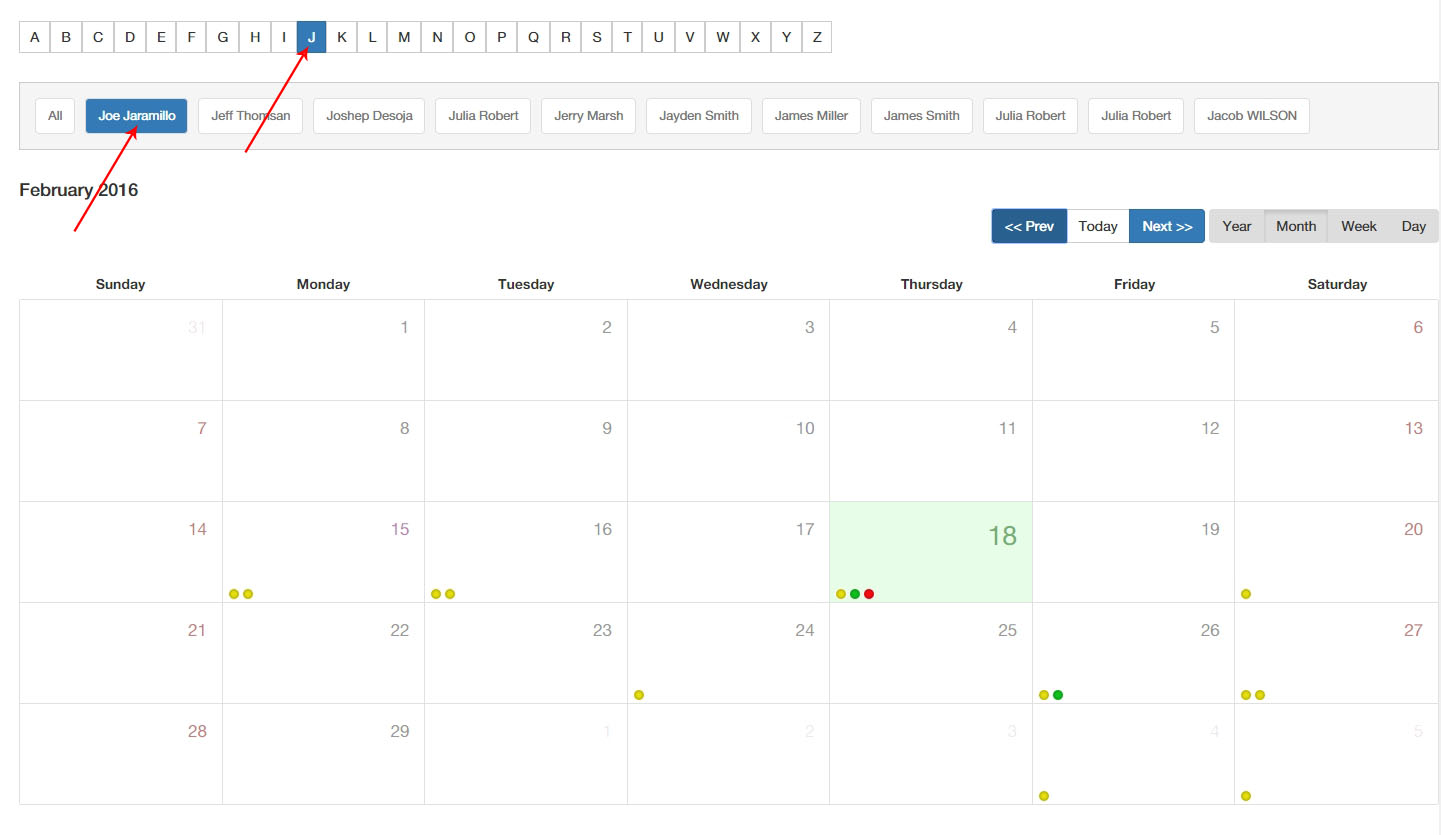Filter names by letter S
The width and height of the screenshot is (1441, 835).
596,37
